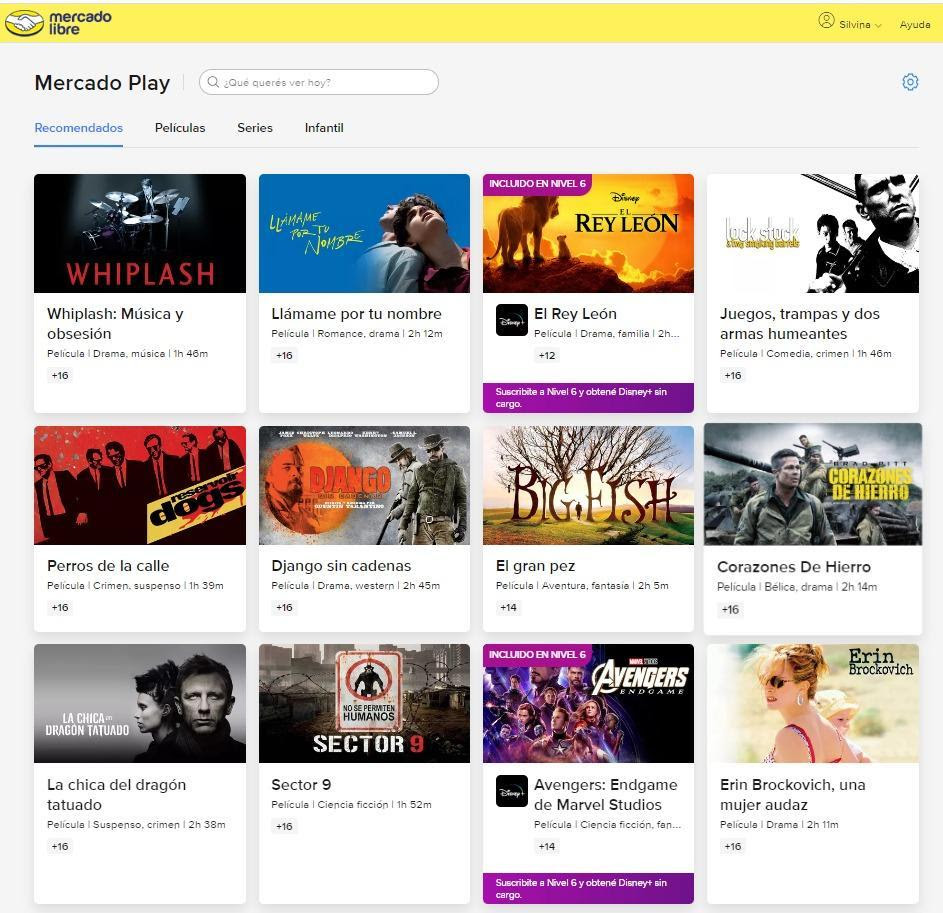Click the 'Corazones De Hierro' title
The height and width of the screenshot is (913, 943).
coord(794,567)
